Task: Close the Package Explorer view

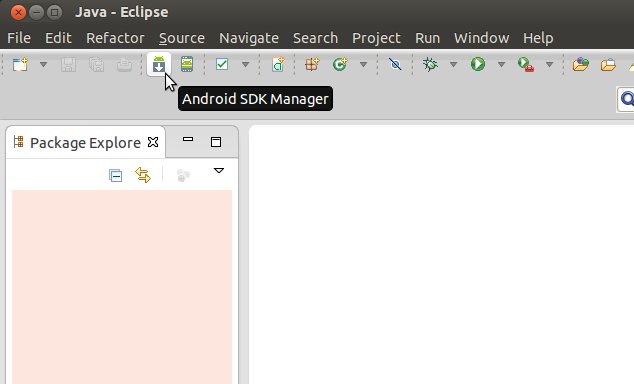Action: [x=153, y=142]
